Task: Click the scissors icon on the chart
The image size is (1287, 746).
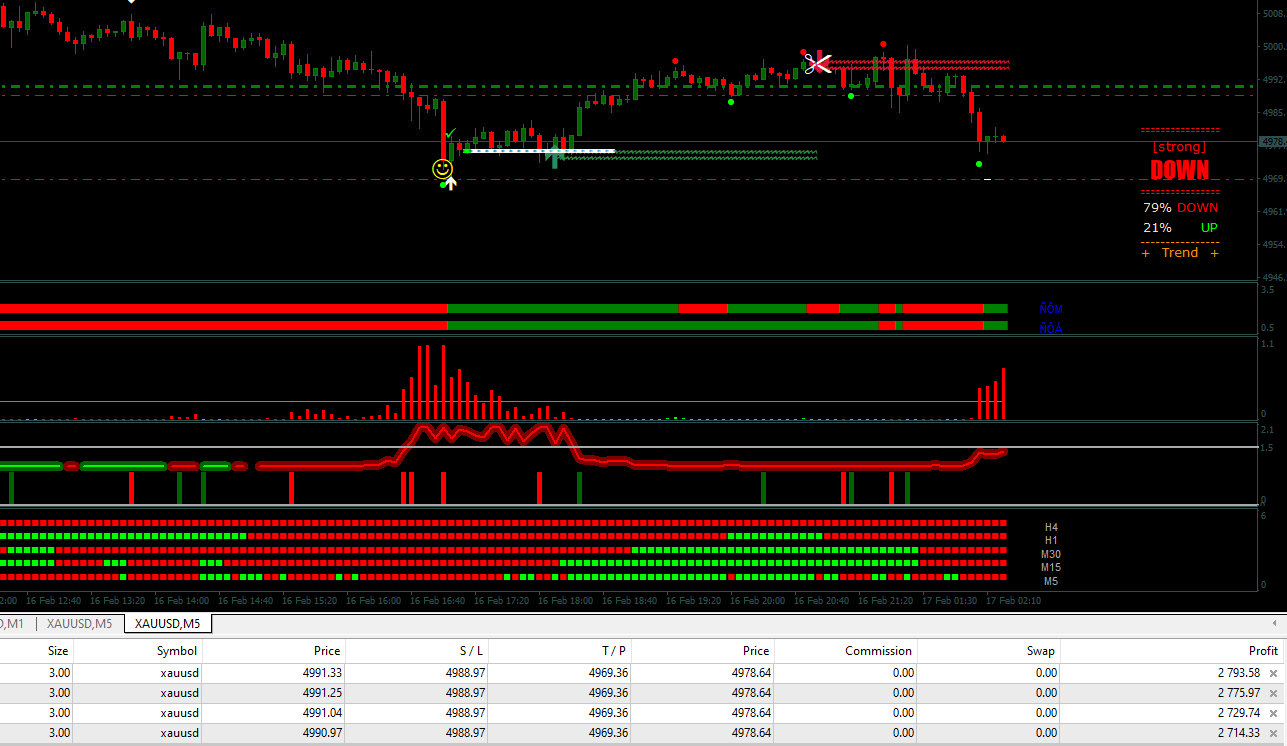Action: pos(818,63)
